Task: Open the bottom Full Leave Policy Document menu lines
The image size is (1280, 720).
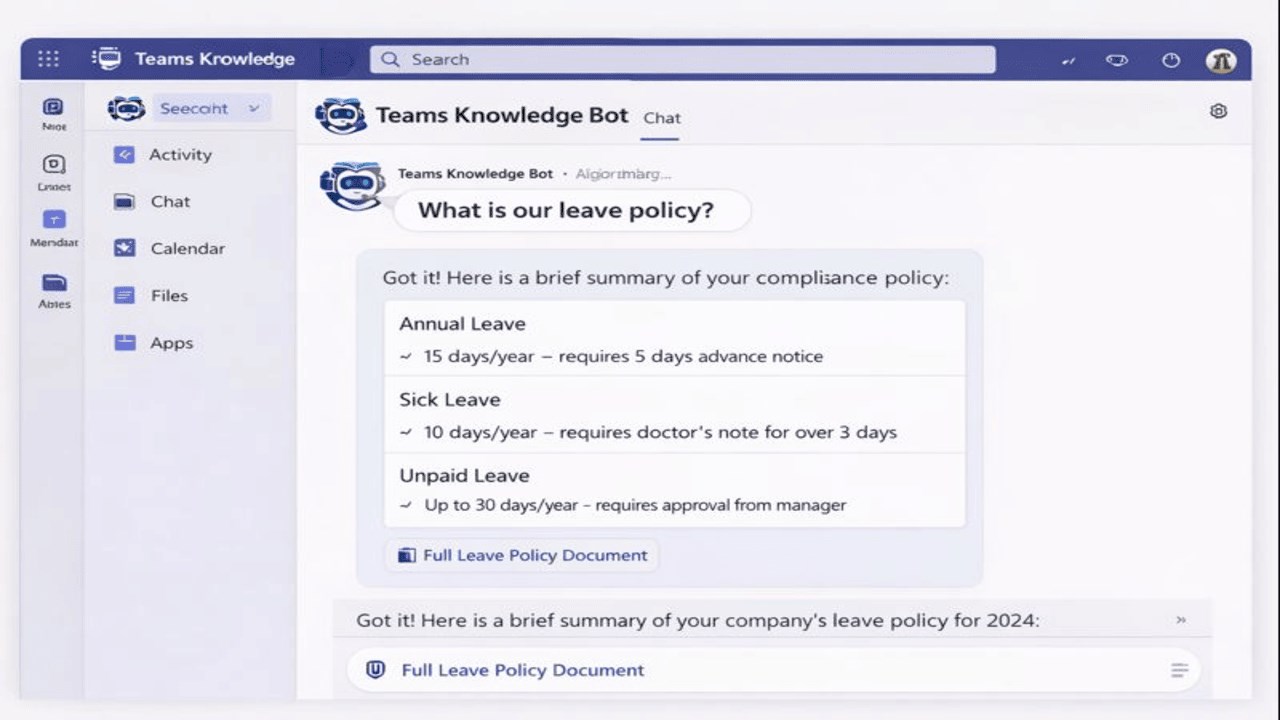Action: [1180, 670]
